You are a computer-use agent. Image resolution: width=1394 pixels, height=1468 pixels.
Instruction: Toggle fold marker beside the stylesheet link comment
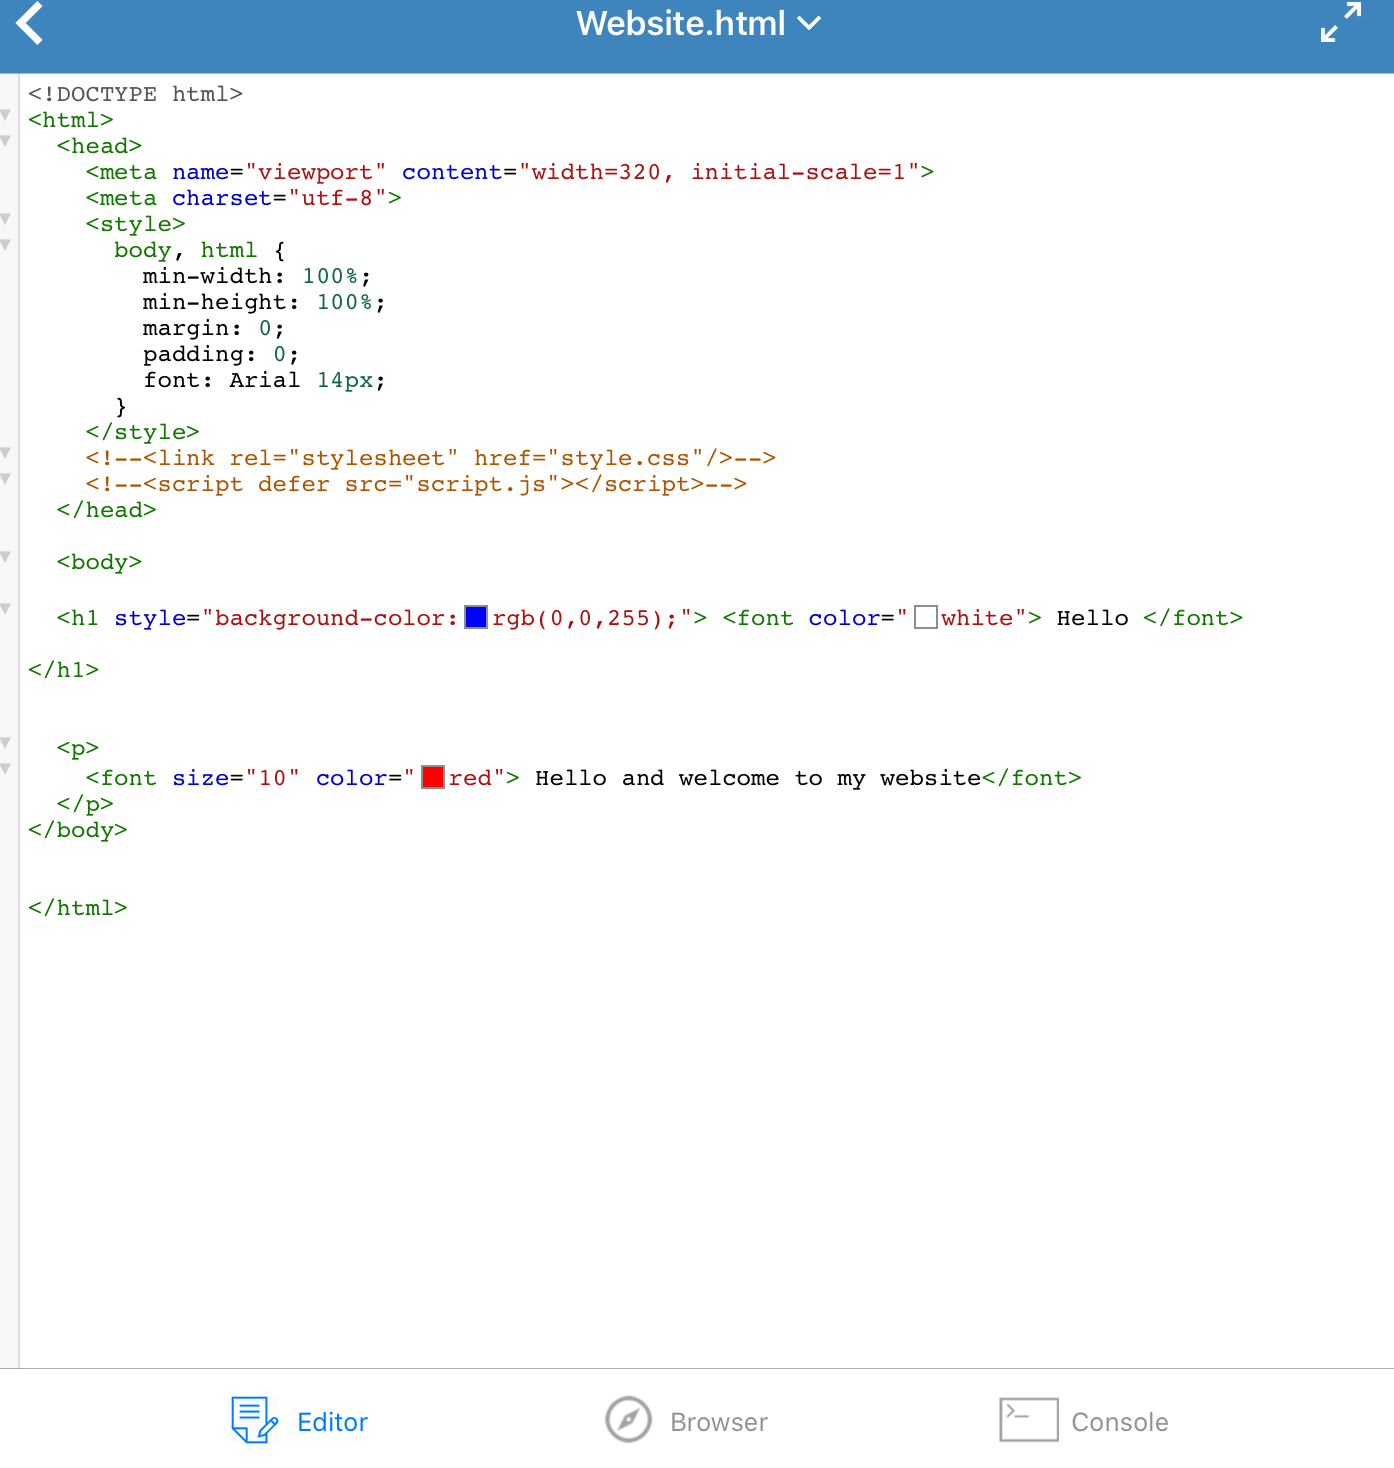pyautogui.click(x=6, y=453)
